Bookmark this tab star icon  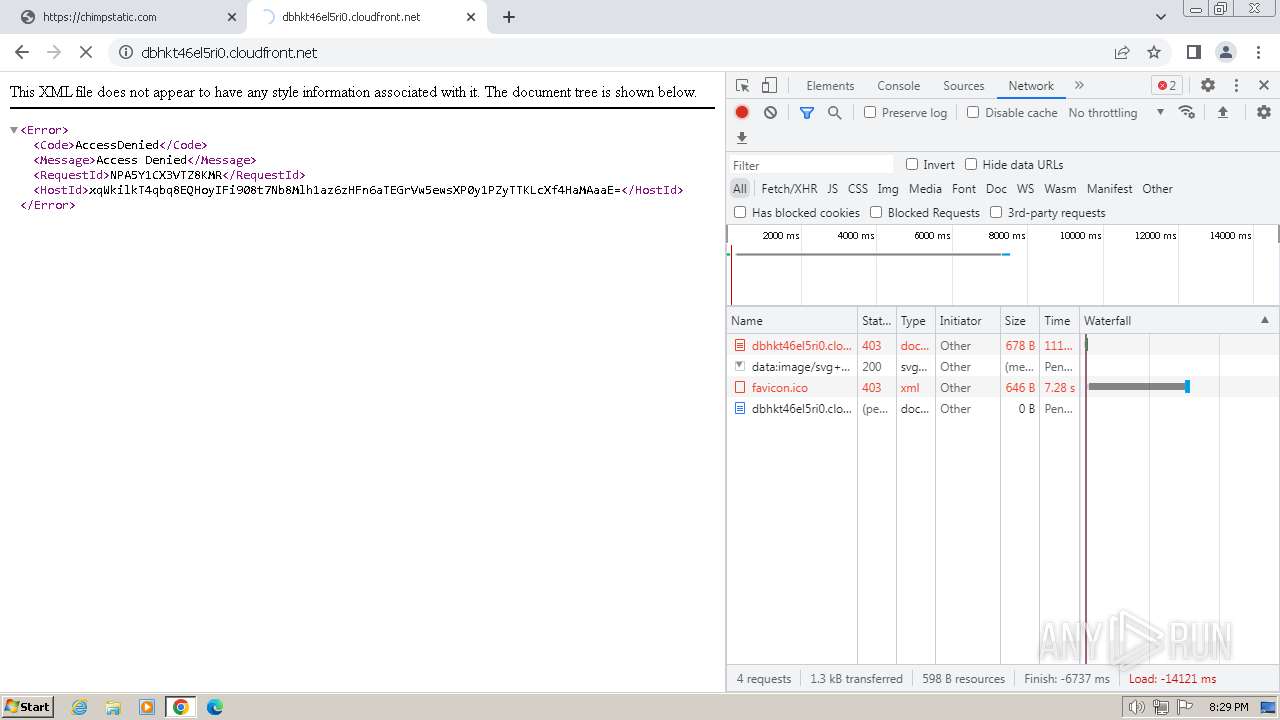tap(1154, 52)
